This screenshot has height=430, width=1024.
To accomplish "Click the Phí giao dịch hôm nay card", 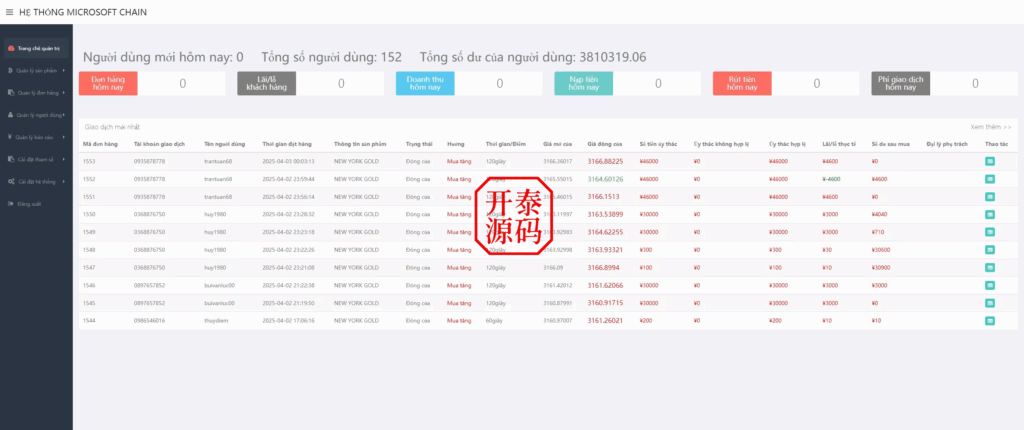I will [944, 84].
